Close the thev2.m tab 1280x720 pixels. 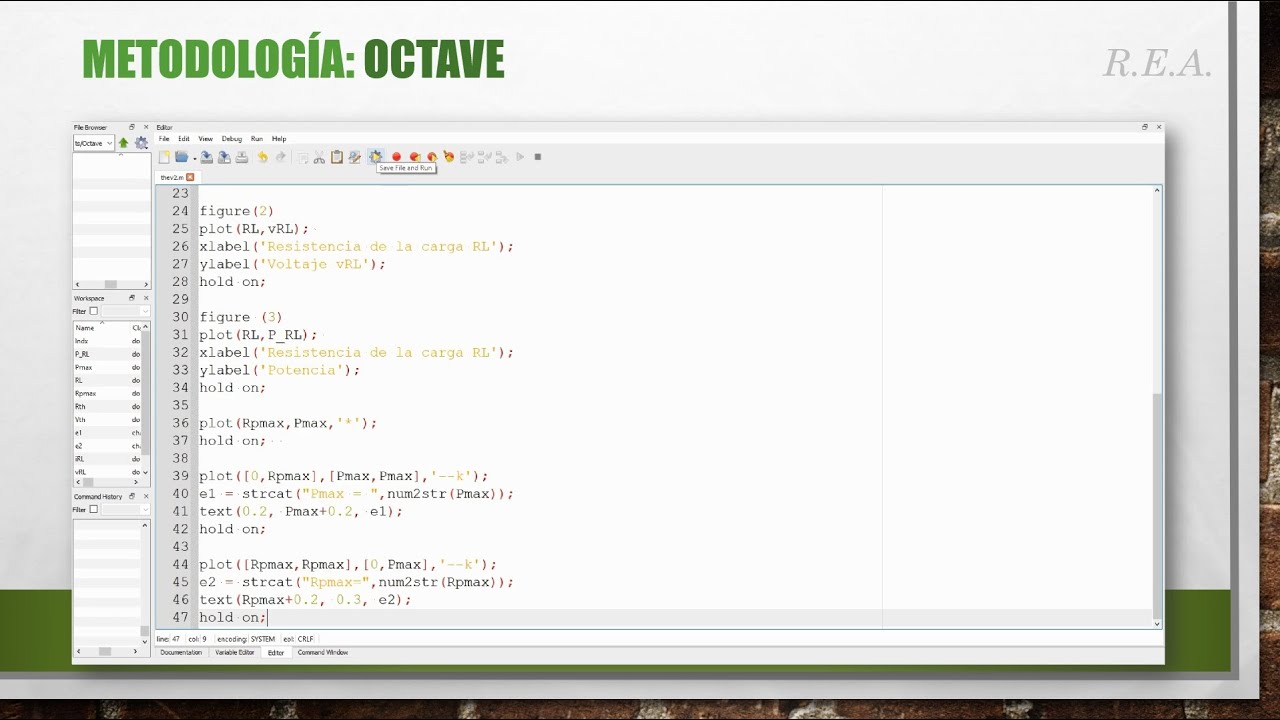tap(190, 177)
